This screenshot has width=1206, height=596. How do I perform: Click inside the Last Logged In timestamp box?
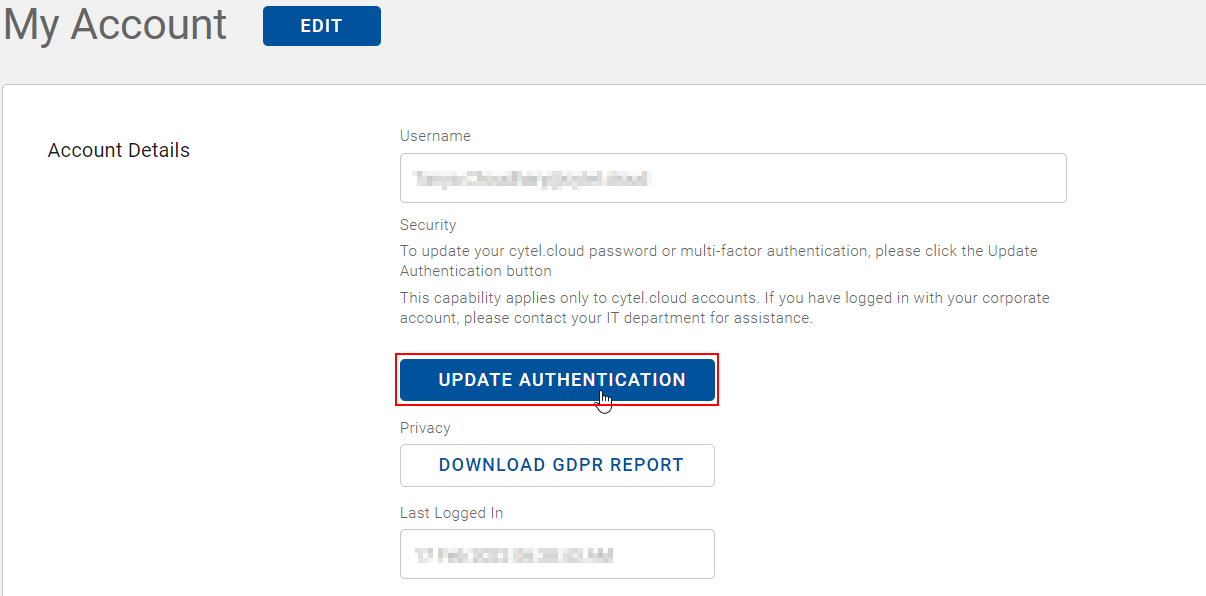[x=557, y=554]
